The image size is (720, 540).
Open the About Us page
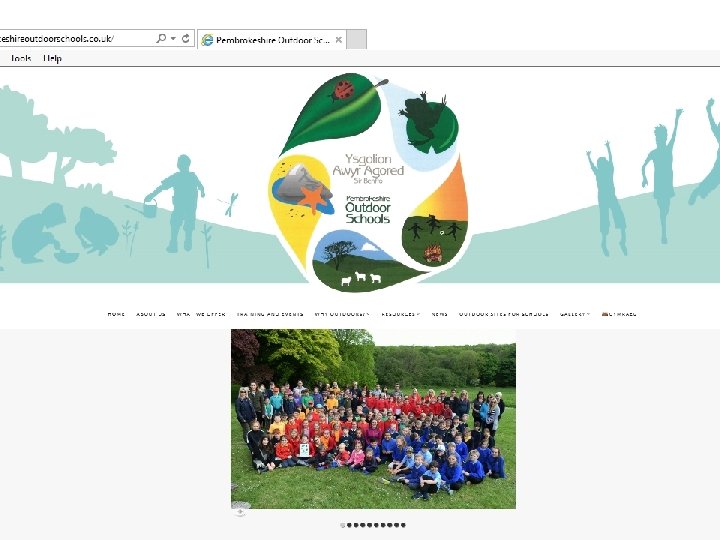point(151,314)
